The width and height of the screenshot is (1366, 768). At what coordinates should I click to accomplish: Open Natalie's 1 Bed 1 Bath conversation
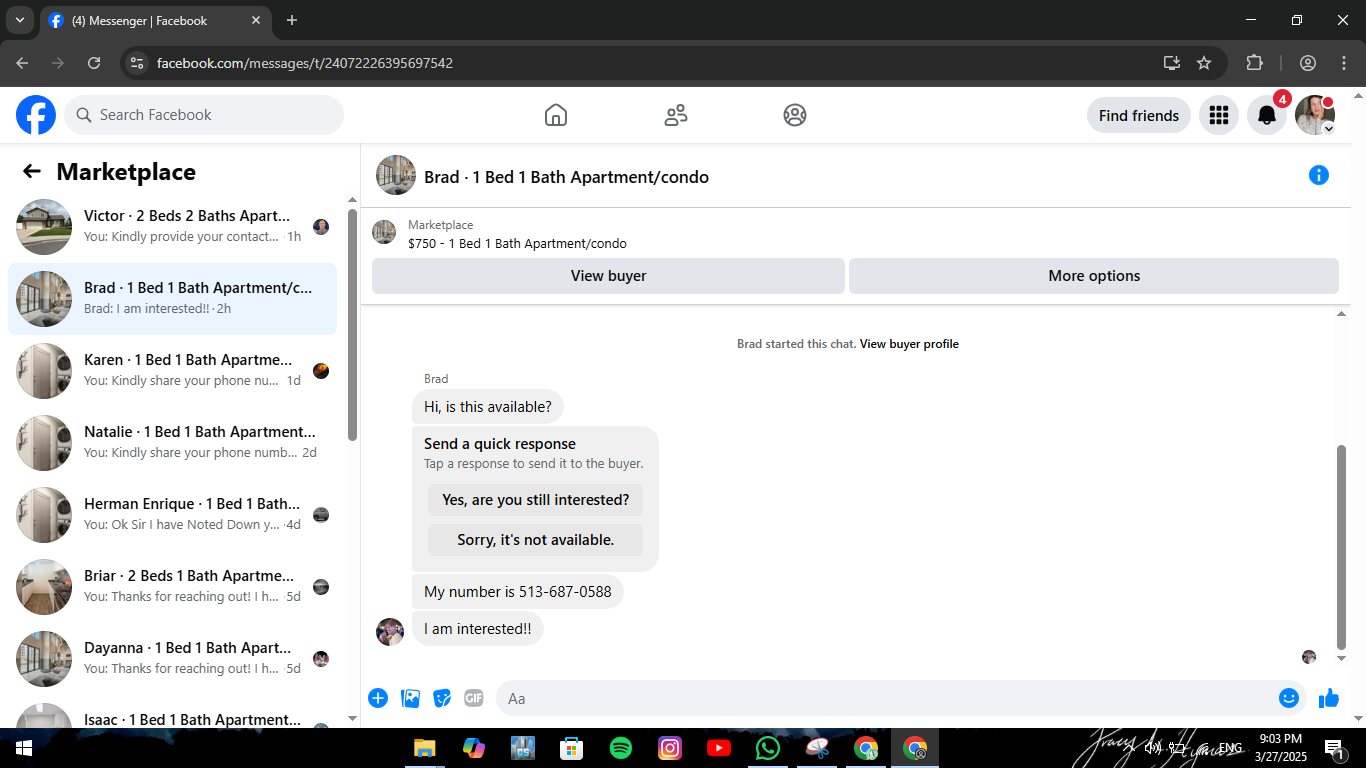(x=172, y=443)
